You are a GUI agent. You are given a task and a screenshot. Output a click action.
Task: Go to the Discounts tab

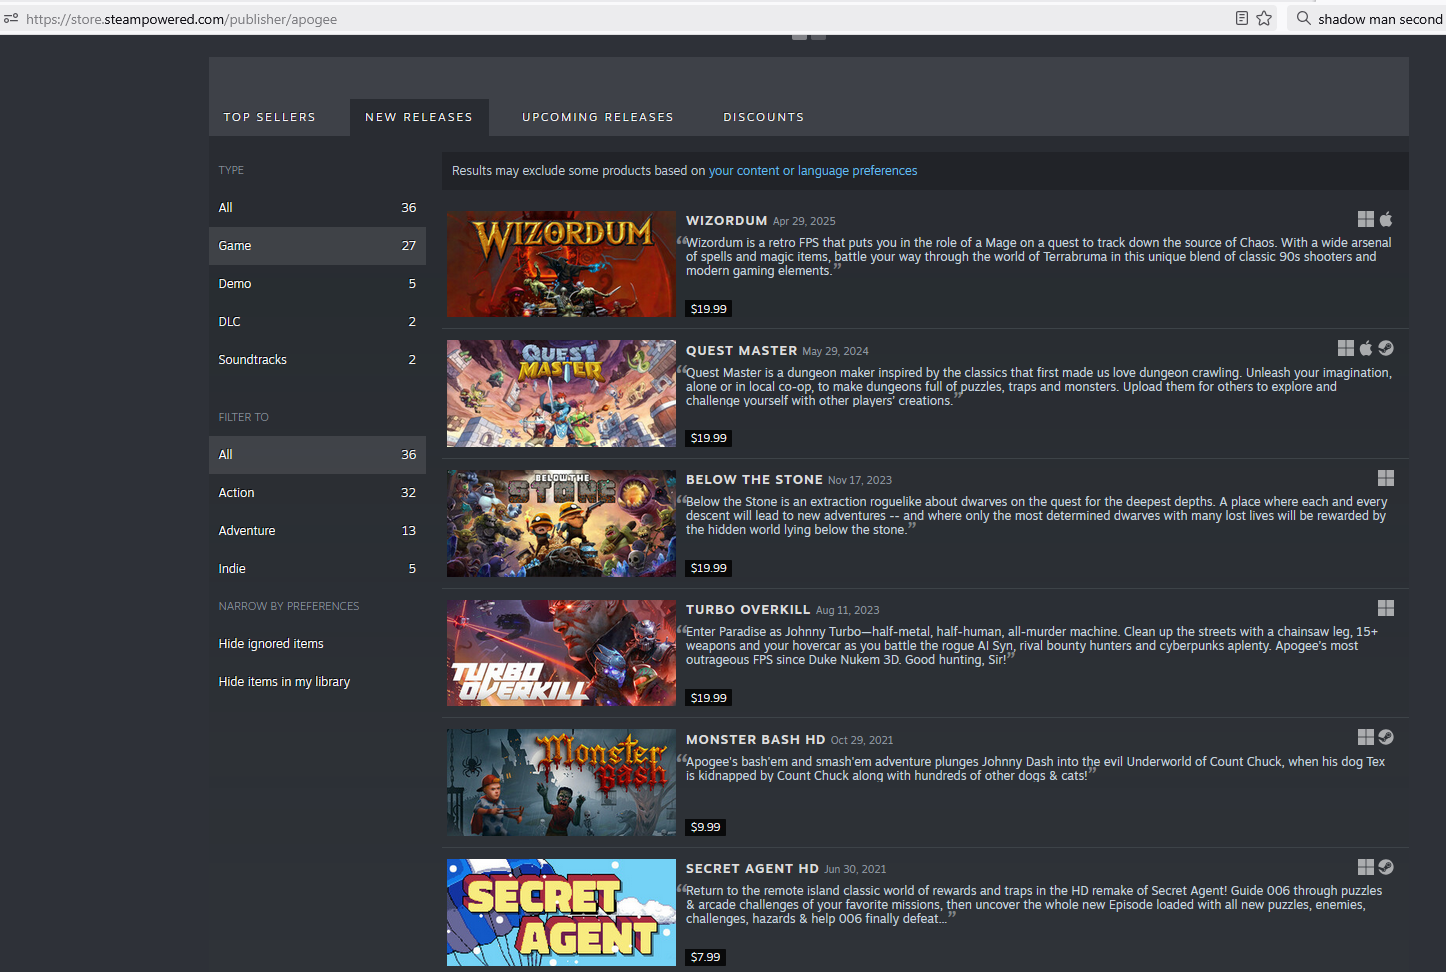[764, 117]
